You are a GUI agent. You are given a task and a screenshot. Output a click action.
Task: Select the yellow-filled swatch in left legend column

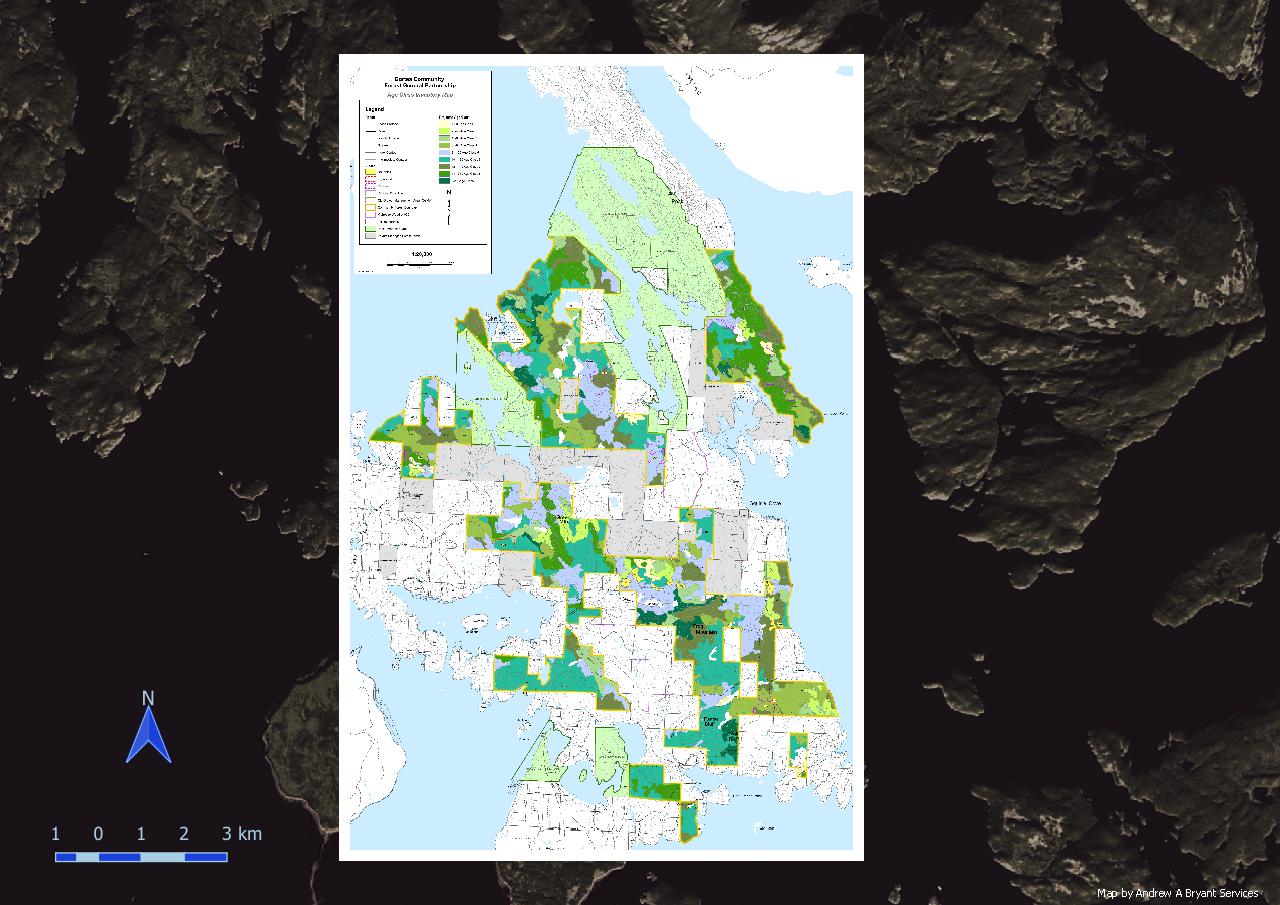click(369, 172)
